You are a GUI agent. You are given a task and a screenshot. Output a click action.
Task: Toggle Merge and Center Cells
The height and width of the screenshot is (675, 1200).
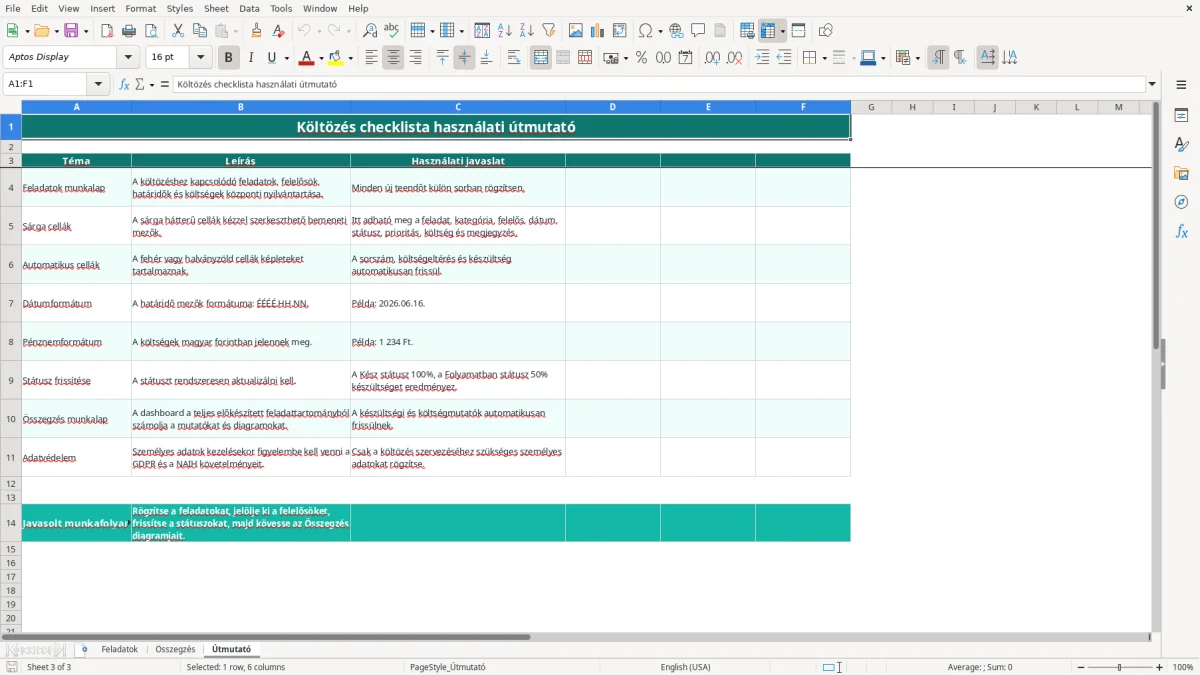[541, 58]
